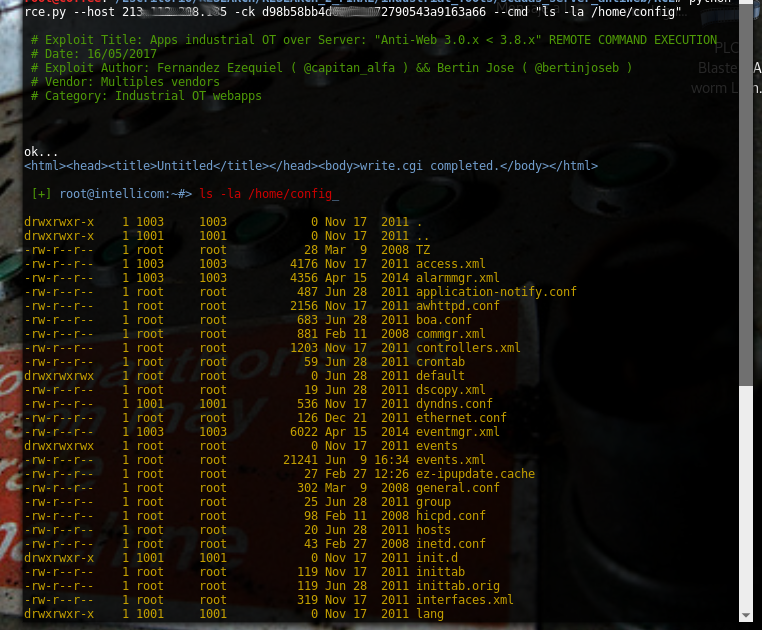
Task: Click the init.d directory name
Action: click(436, 558)
